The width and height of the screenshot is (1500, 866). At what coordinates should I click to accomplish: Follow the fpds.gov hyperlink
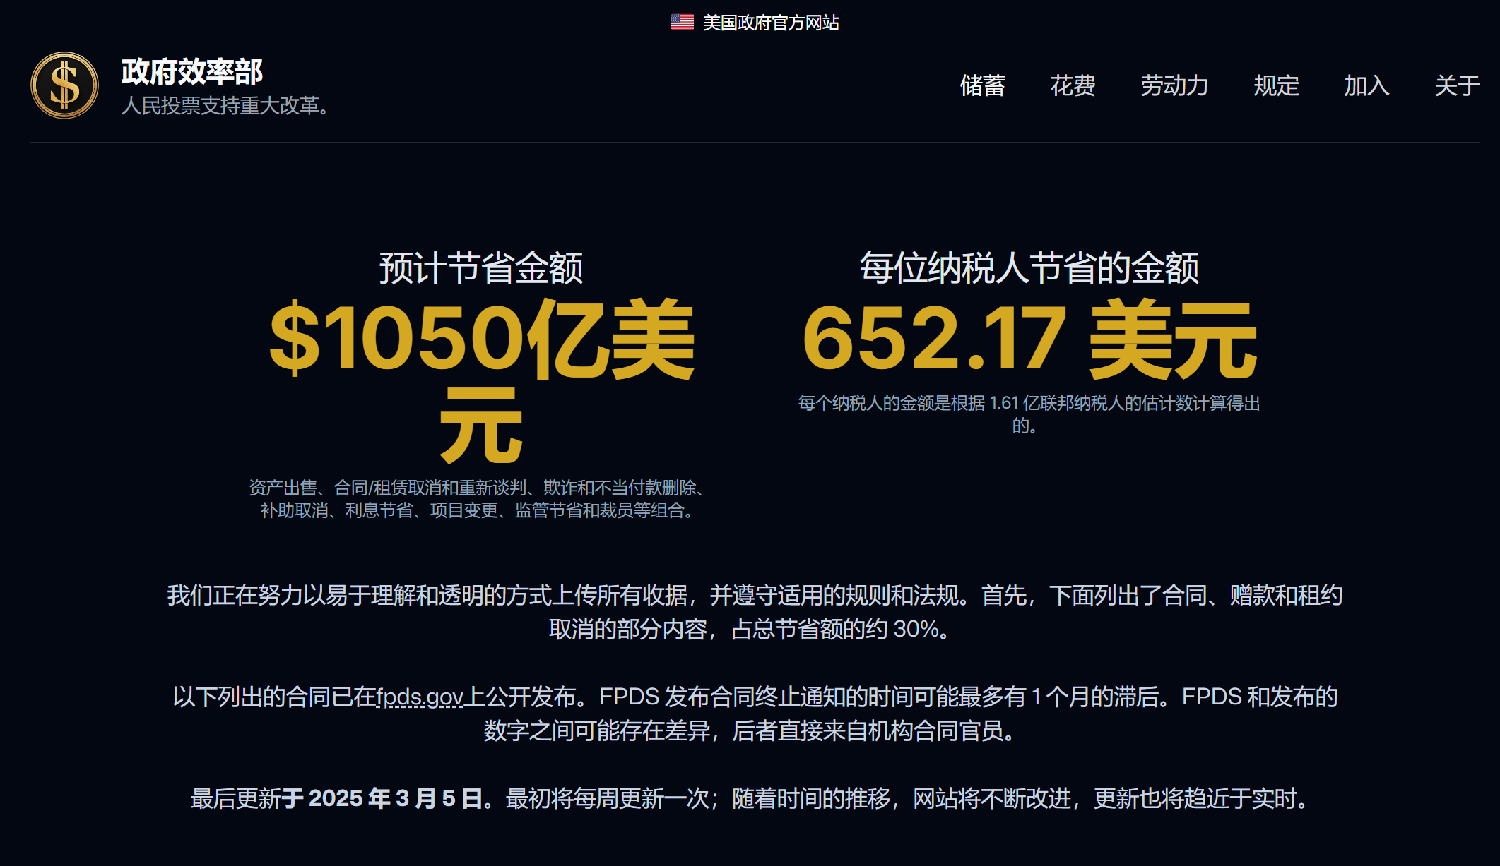pos(420,697)
